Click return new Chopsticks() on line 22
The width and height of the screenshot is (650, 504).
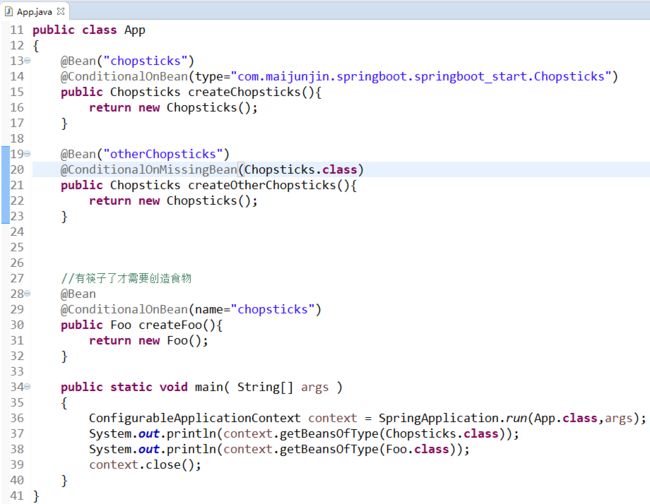coord(173,201)
